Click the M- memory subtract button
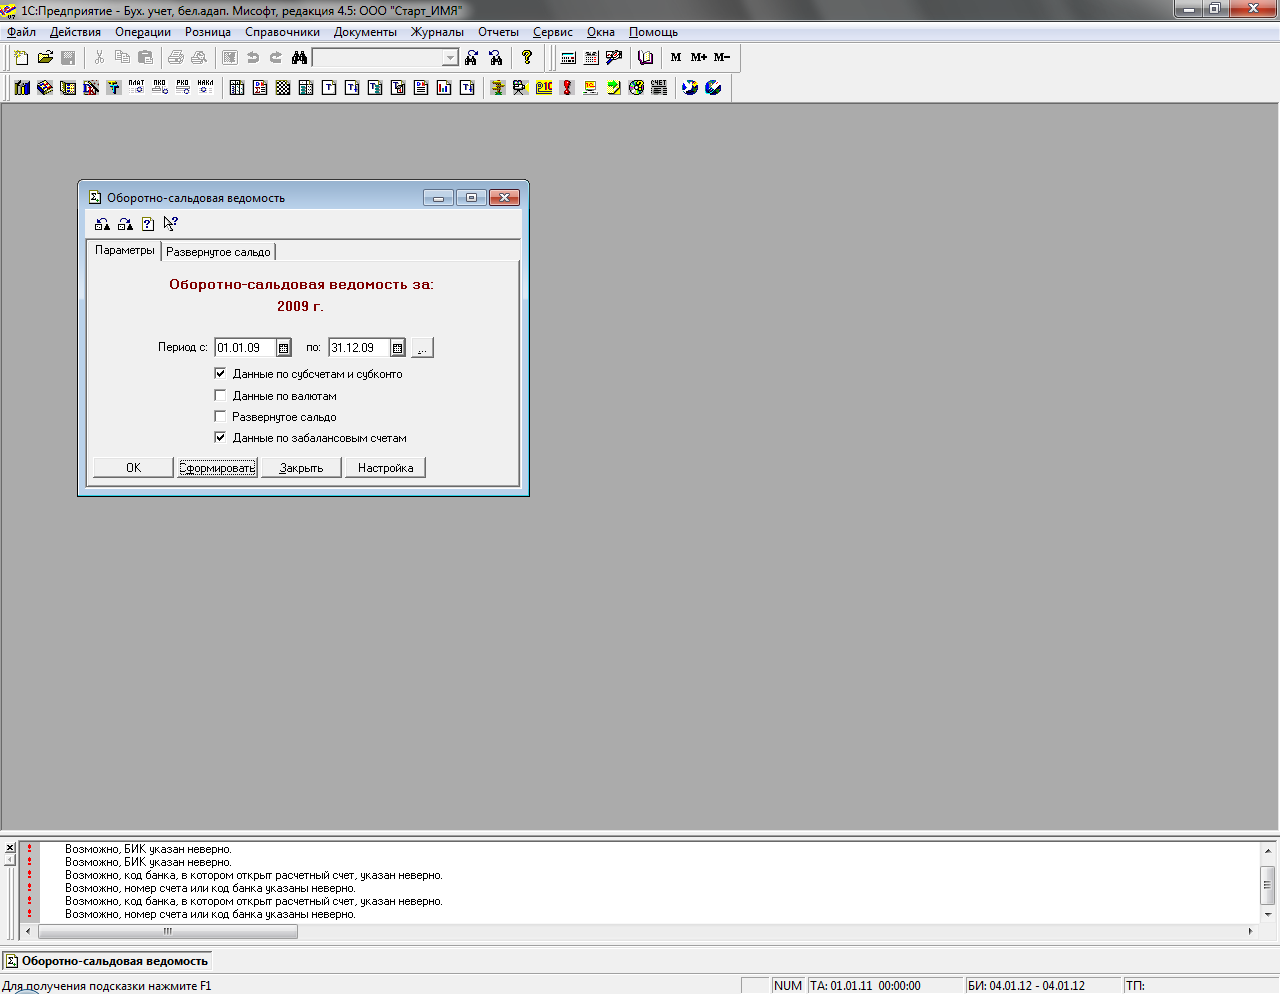Screen dimensions: 1280x994 point(722,58)
